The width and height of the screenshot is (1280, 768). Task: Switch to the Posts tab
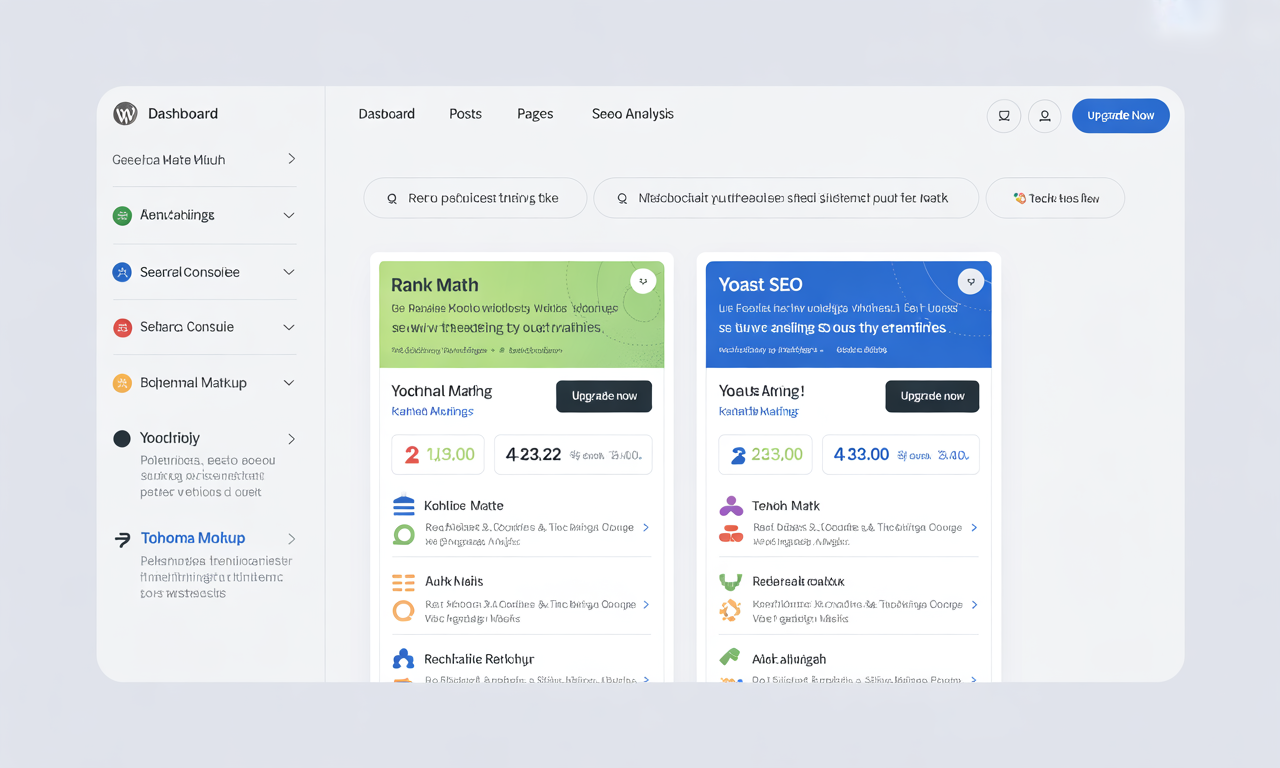pos(465,114)
